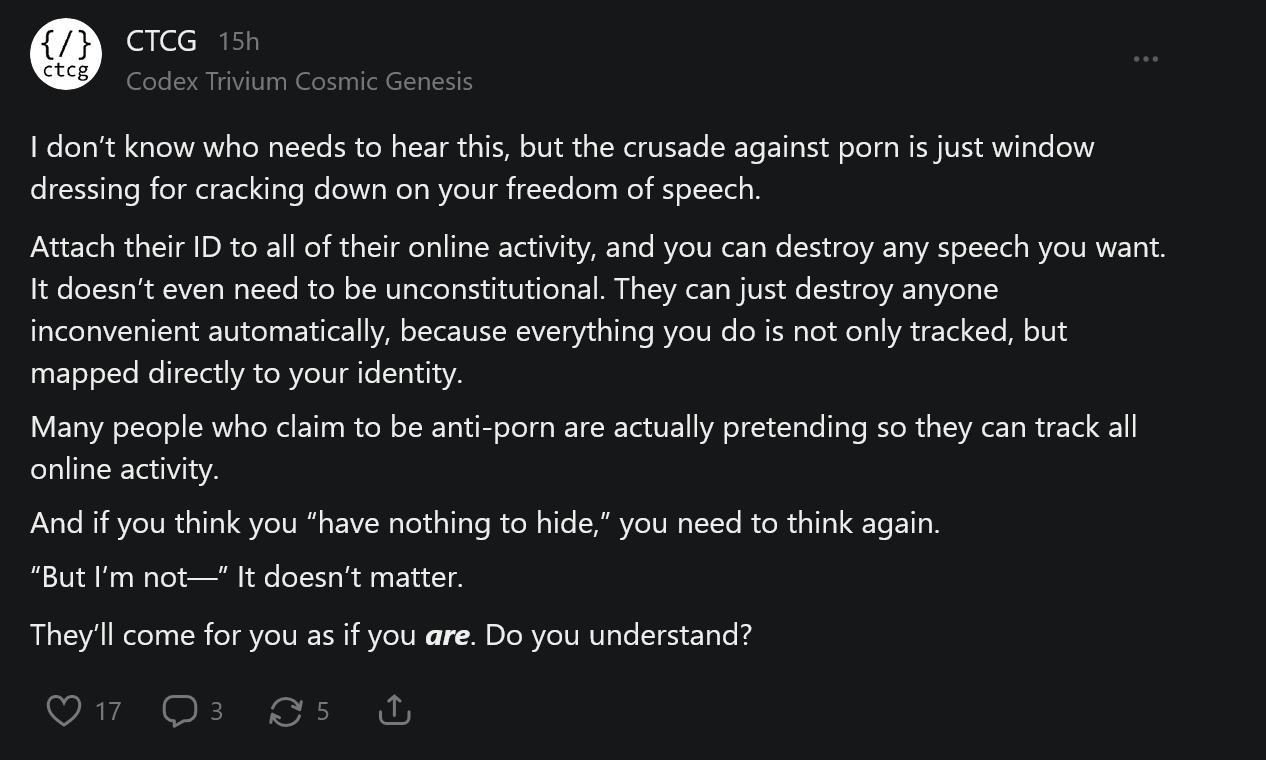Viewport: 1266px width, 760px height.
Task: Visit Codex Trivium Cosmic Genesis publication
Action: 300,81
